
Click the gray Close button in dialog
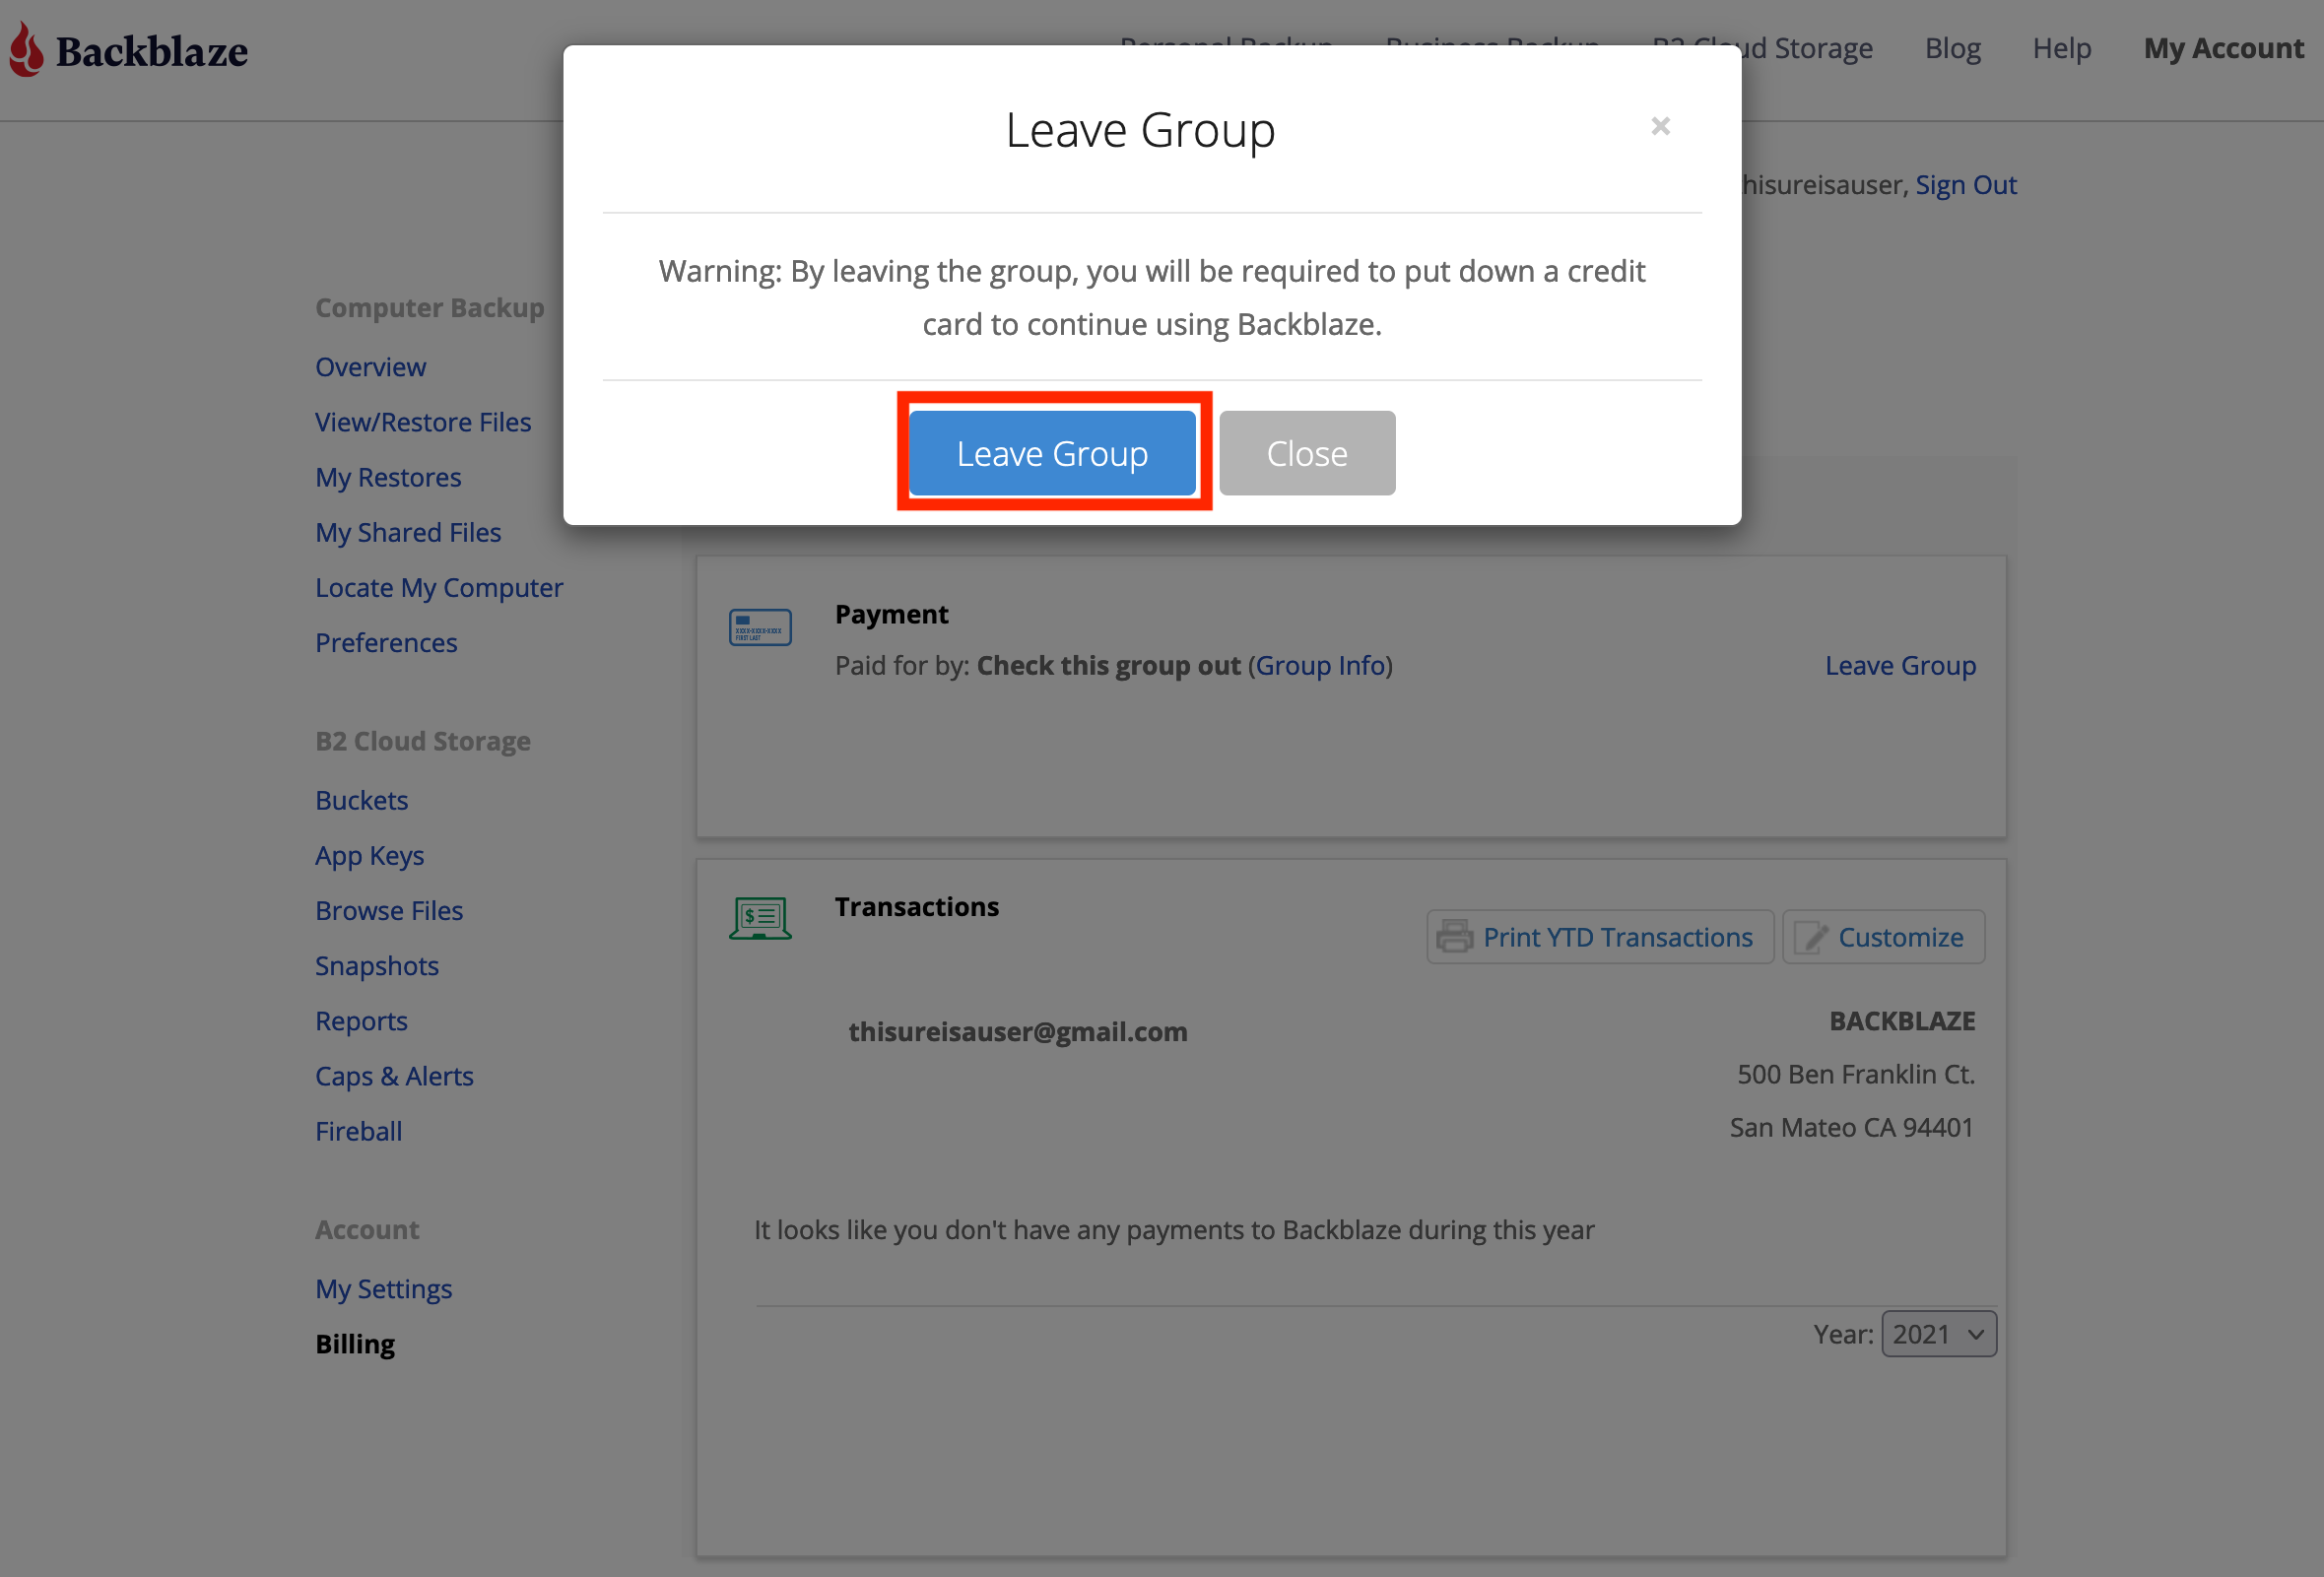point(1307,453)
